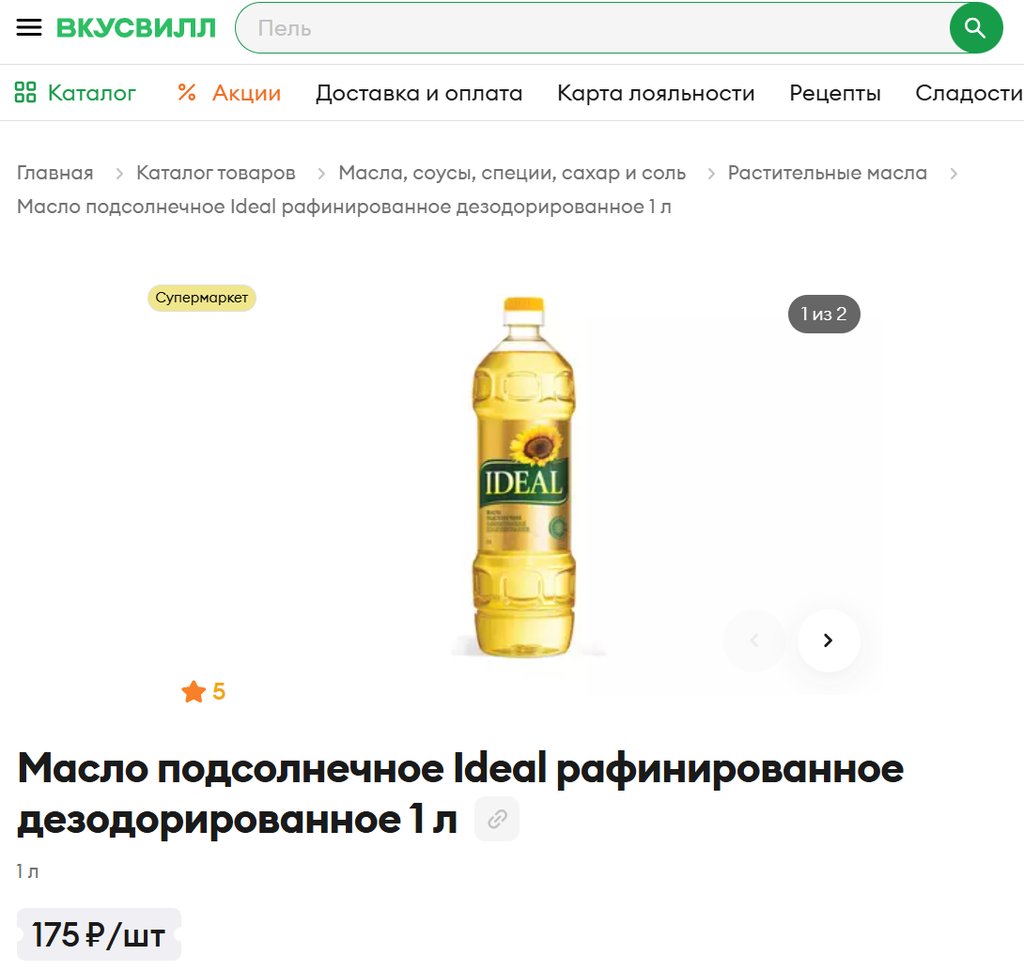The width and height of the screenshot is (1024, 970).
Task: Open Каталог товаров breadcrumb link
Action: click(x=216, y=173)
